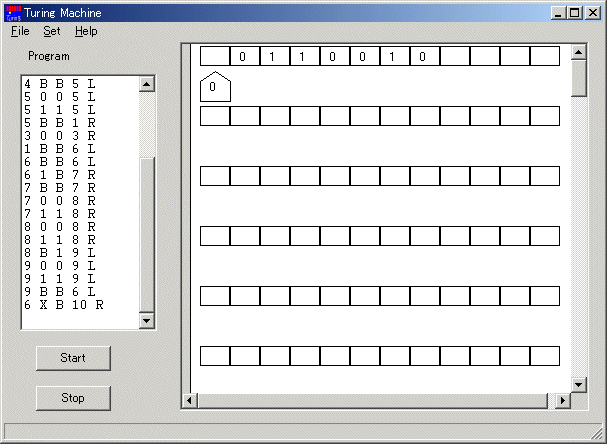The image size is (607, 444).
Task: Select program line '1 B B 6 L'
Action: 60,149
